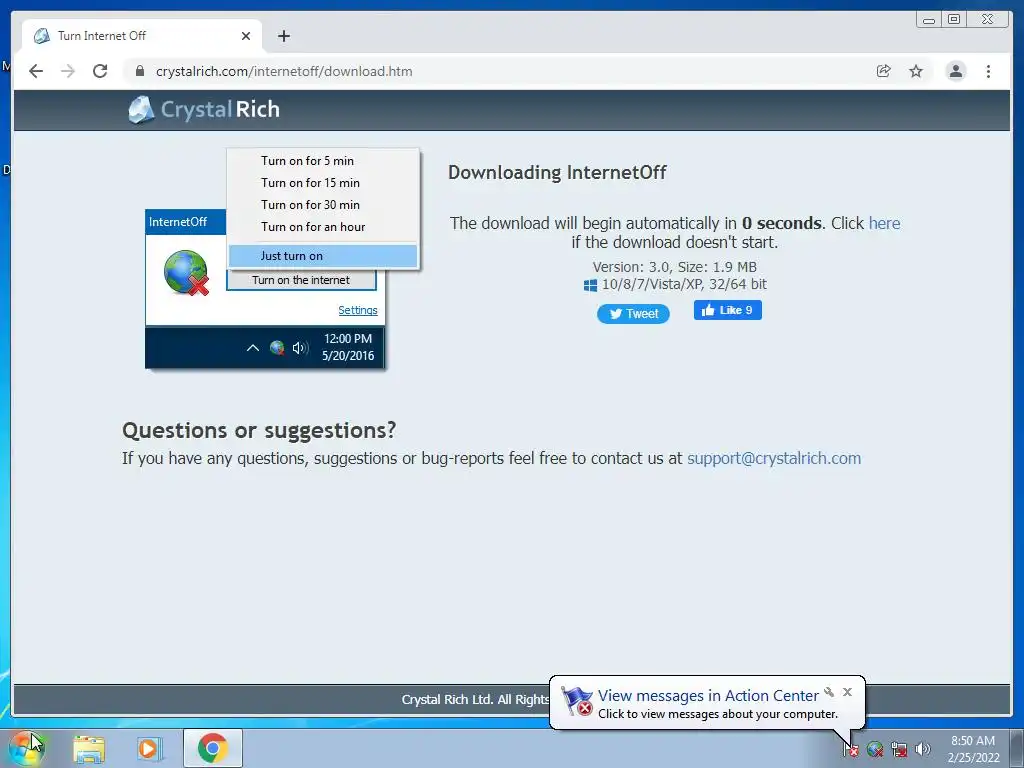
Task: Restore down the Chrome window
Action: tap(953, 20)
